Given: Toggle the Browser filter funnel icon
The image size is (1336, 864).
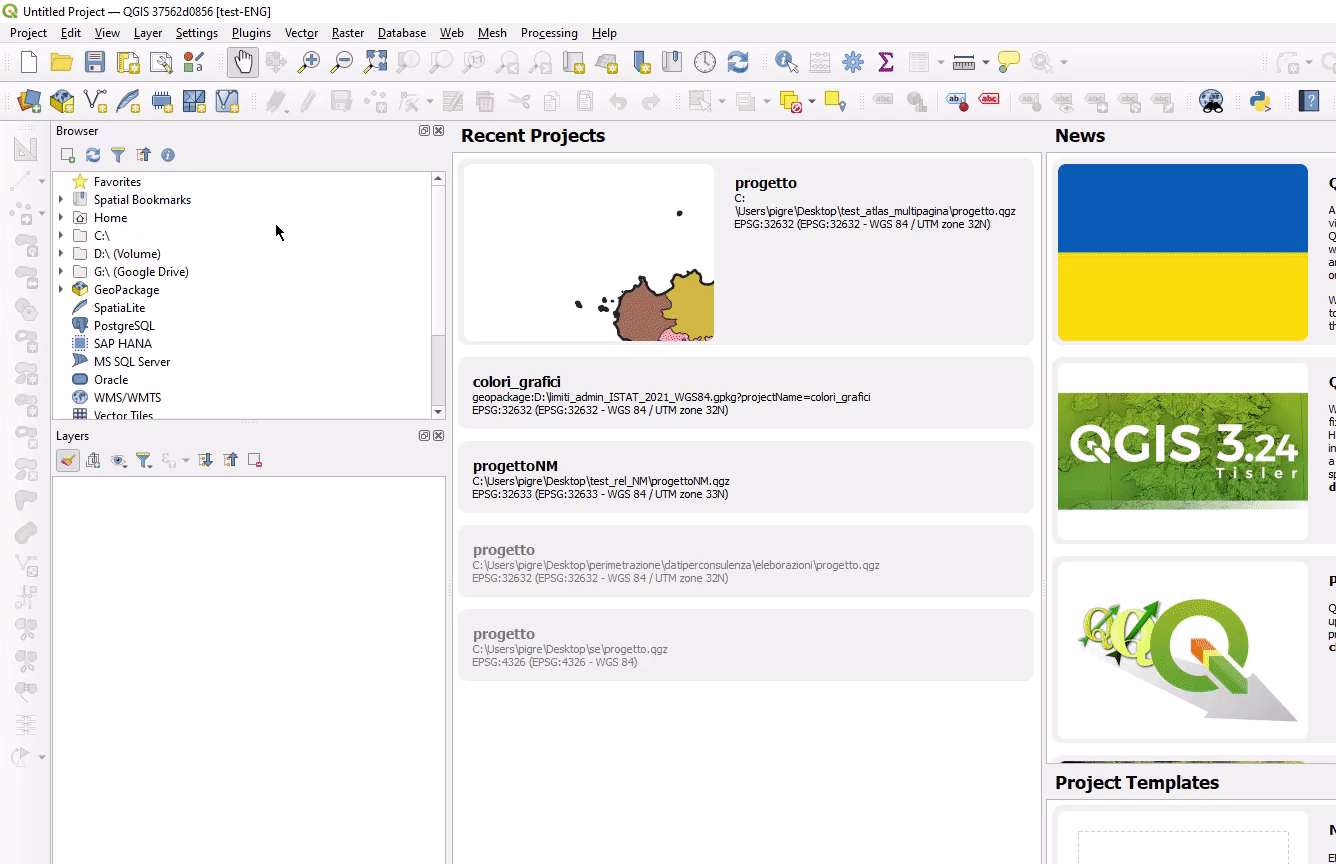Looking at the screenshot, I should click(118, 155).
